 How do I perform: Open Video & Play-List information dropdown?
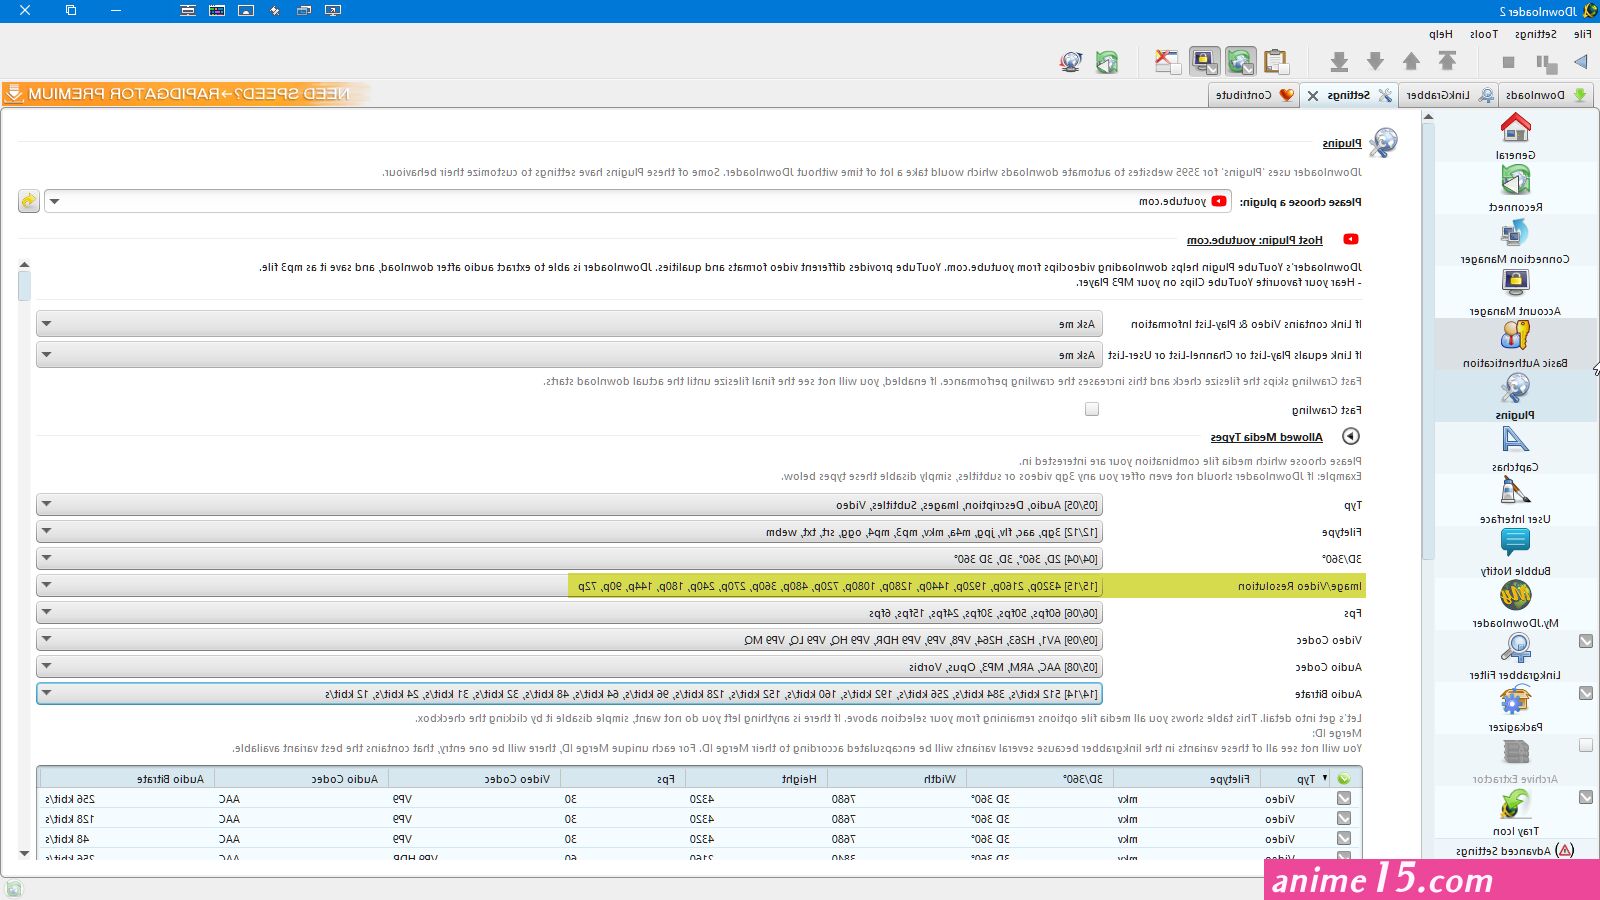(x=569, y=324)
